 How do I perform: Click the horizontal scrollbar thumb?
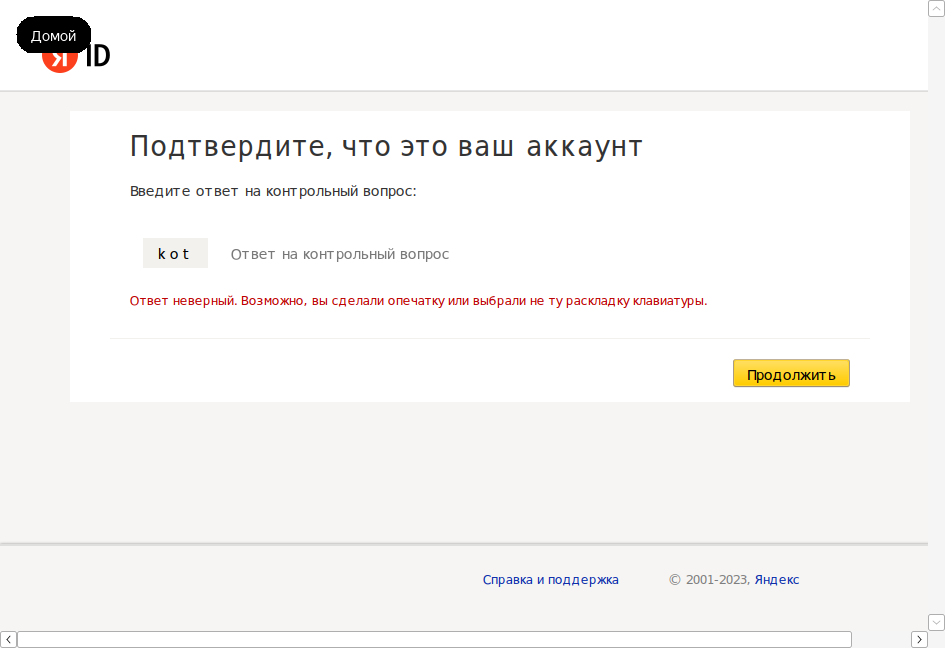[434, 640]
